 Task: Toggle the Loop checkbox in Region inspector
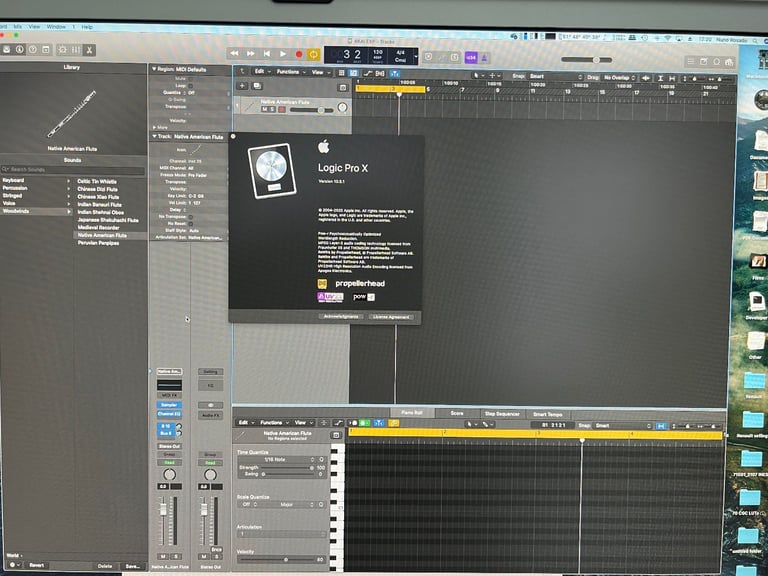(x=191, y=85)
